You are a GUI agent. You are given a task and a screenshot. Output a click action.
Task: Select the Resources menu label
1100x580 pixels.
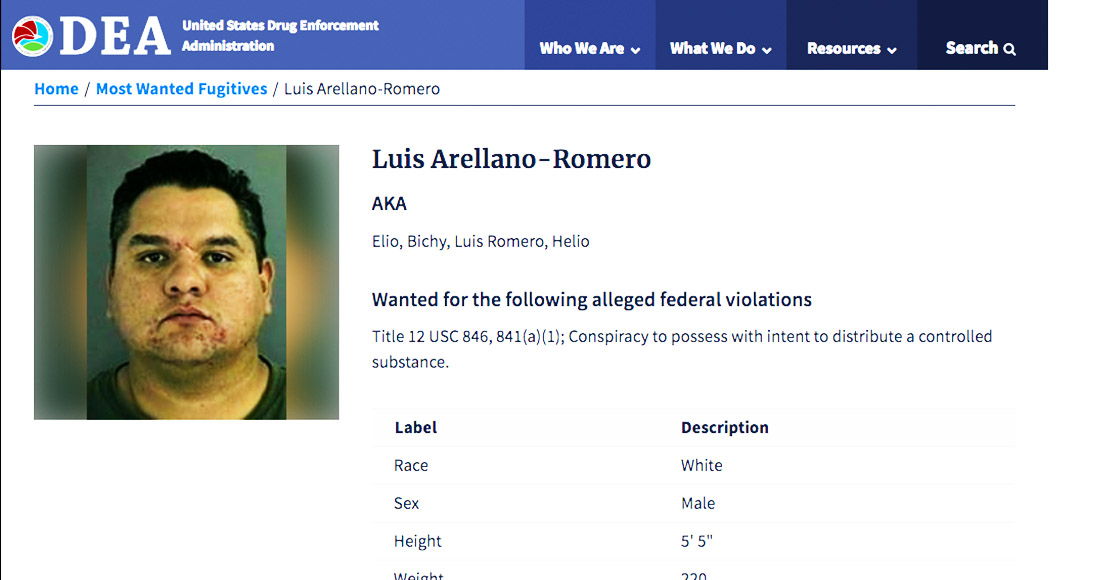pyautogui.click(x=843, y=48)
